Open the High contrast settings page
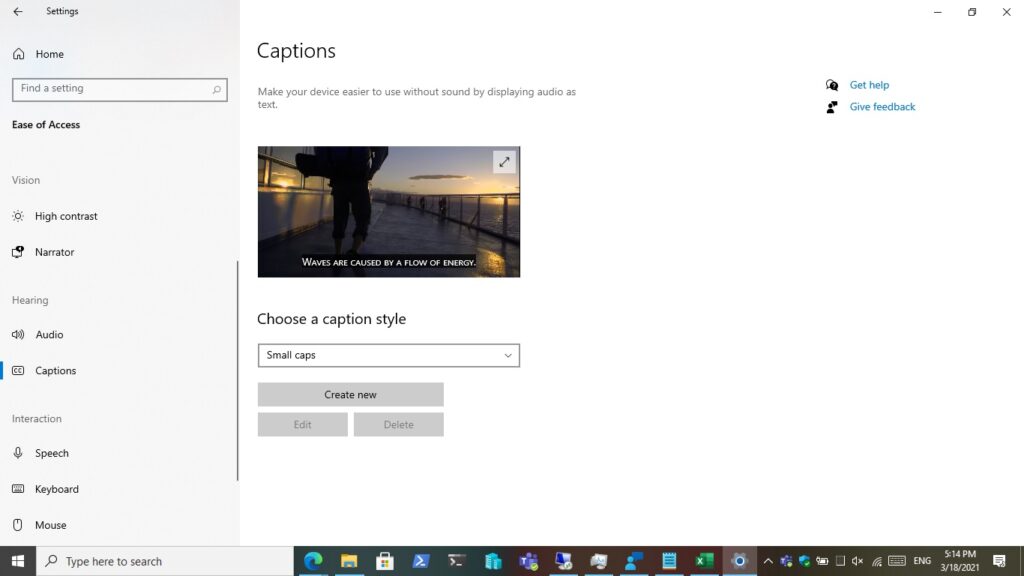Viewport: 1024px width, 576px height. tap(66, 216)
